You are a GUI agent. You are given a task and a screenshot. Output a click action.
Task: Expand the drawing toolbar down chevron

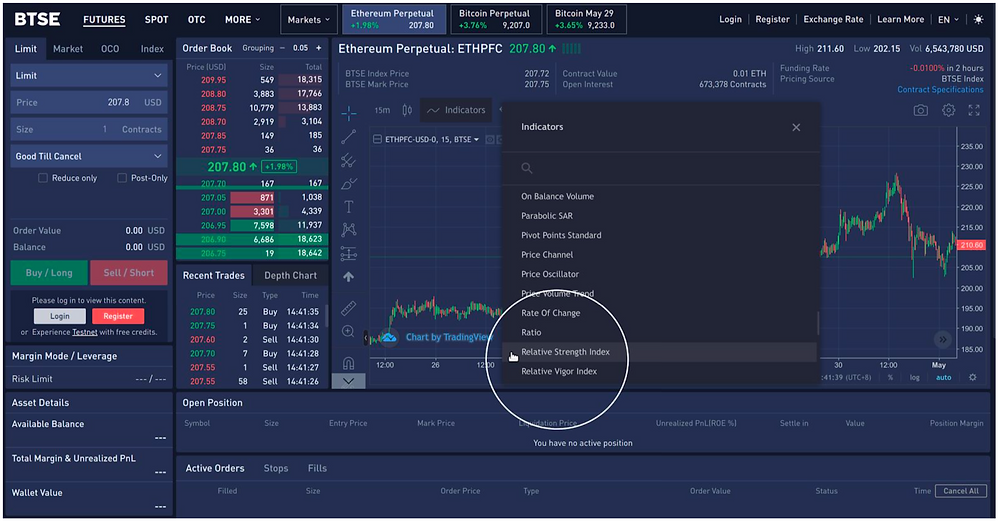pyautogui.click(x=349, y=381)
